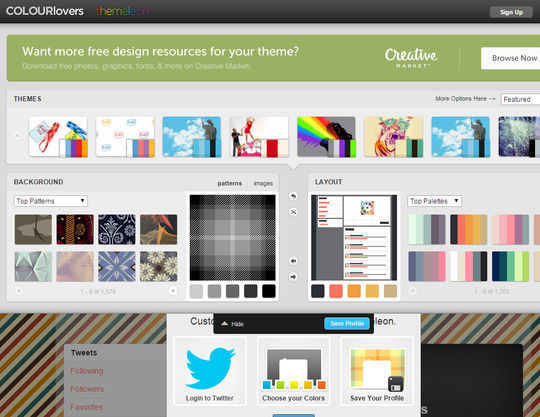The width and height of the screenshot is (540, 417).
Task: Click the Save Profile button
Action: click(347, 323)
